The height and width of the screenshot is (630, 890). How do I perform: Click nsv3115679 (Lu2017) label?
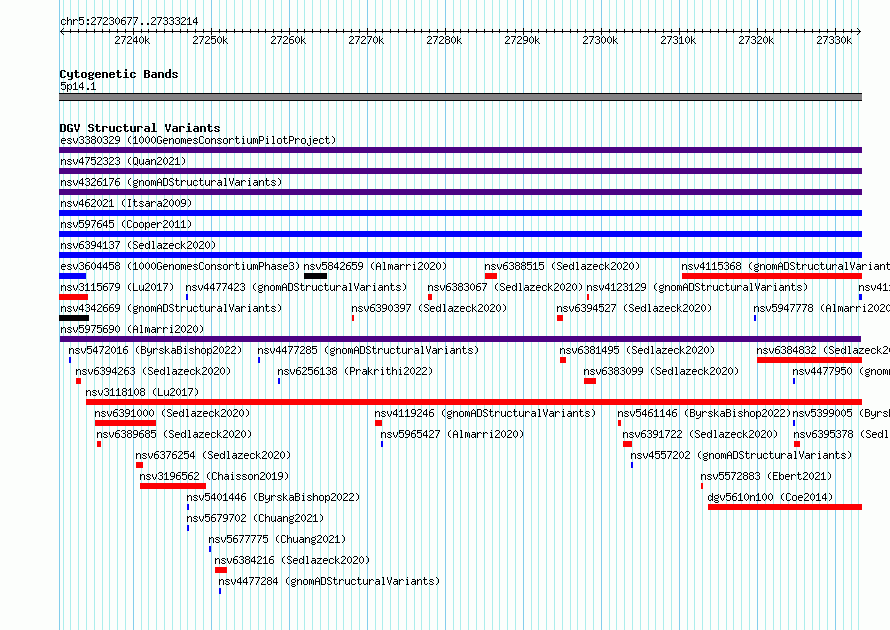[x=117, y=287]
